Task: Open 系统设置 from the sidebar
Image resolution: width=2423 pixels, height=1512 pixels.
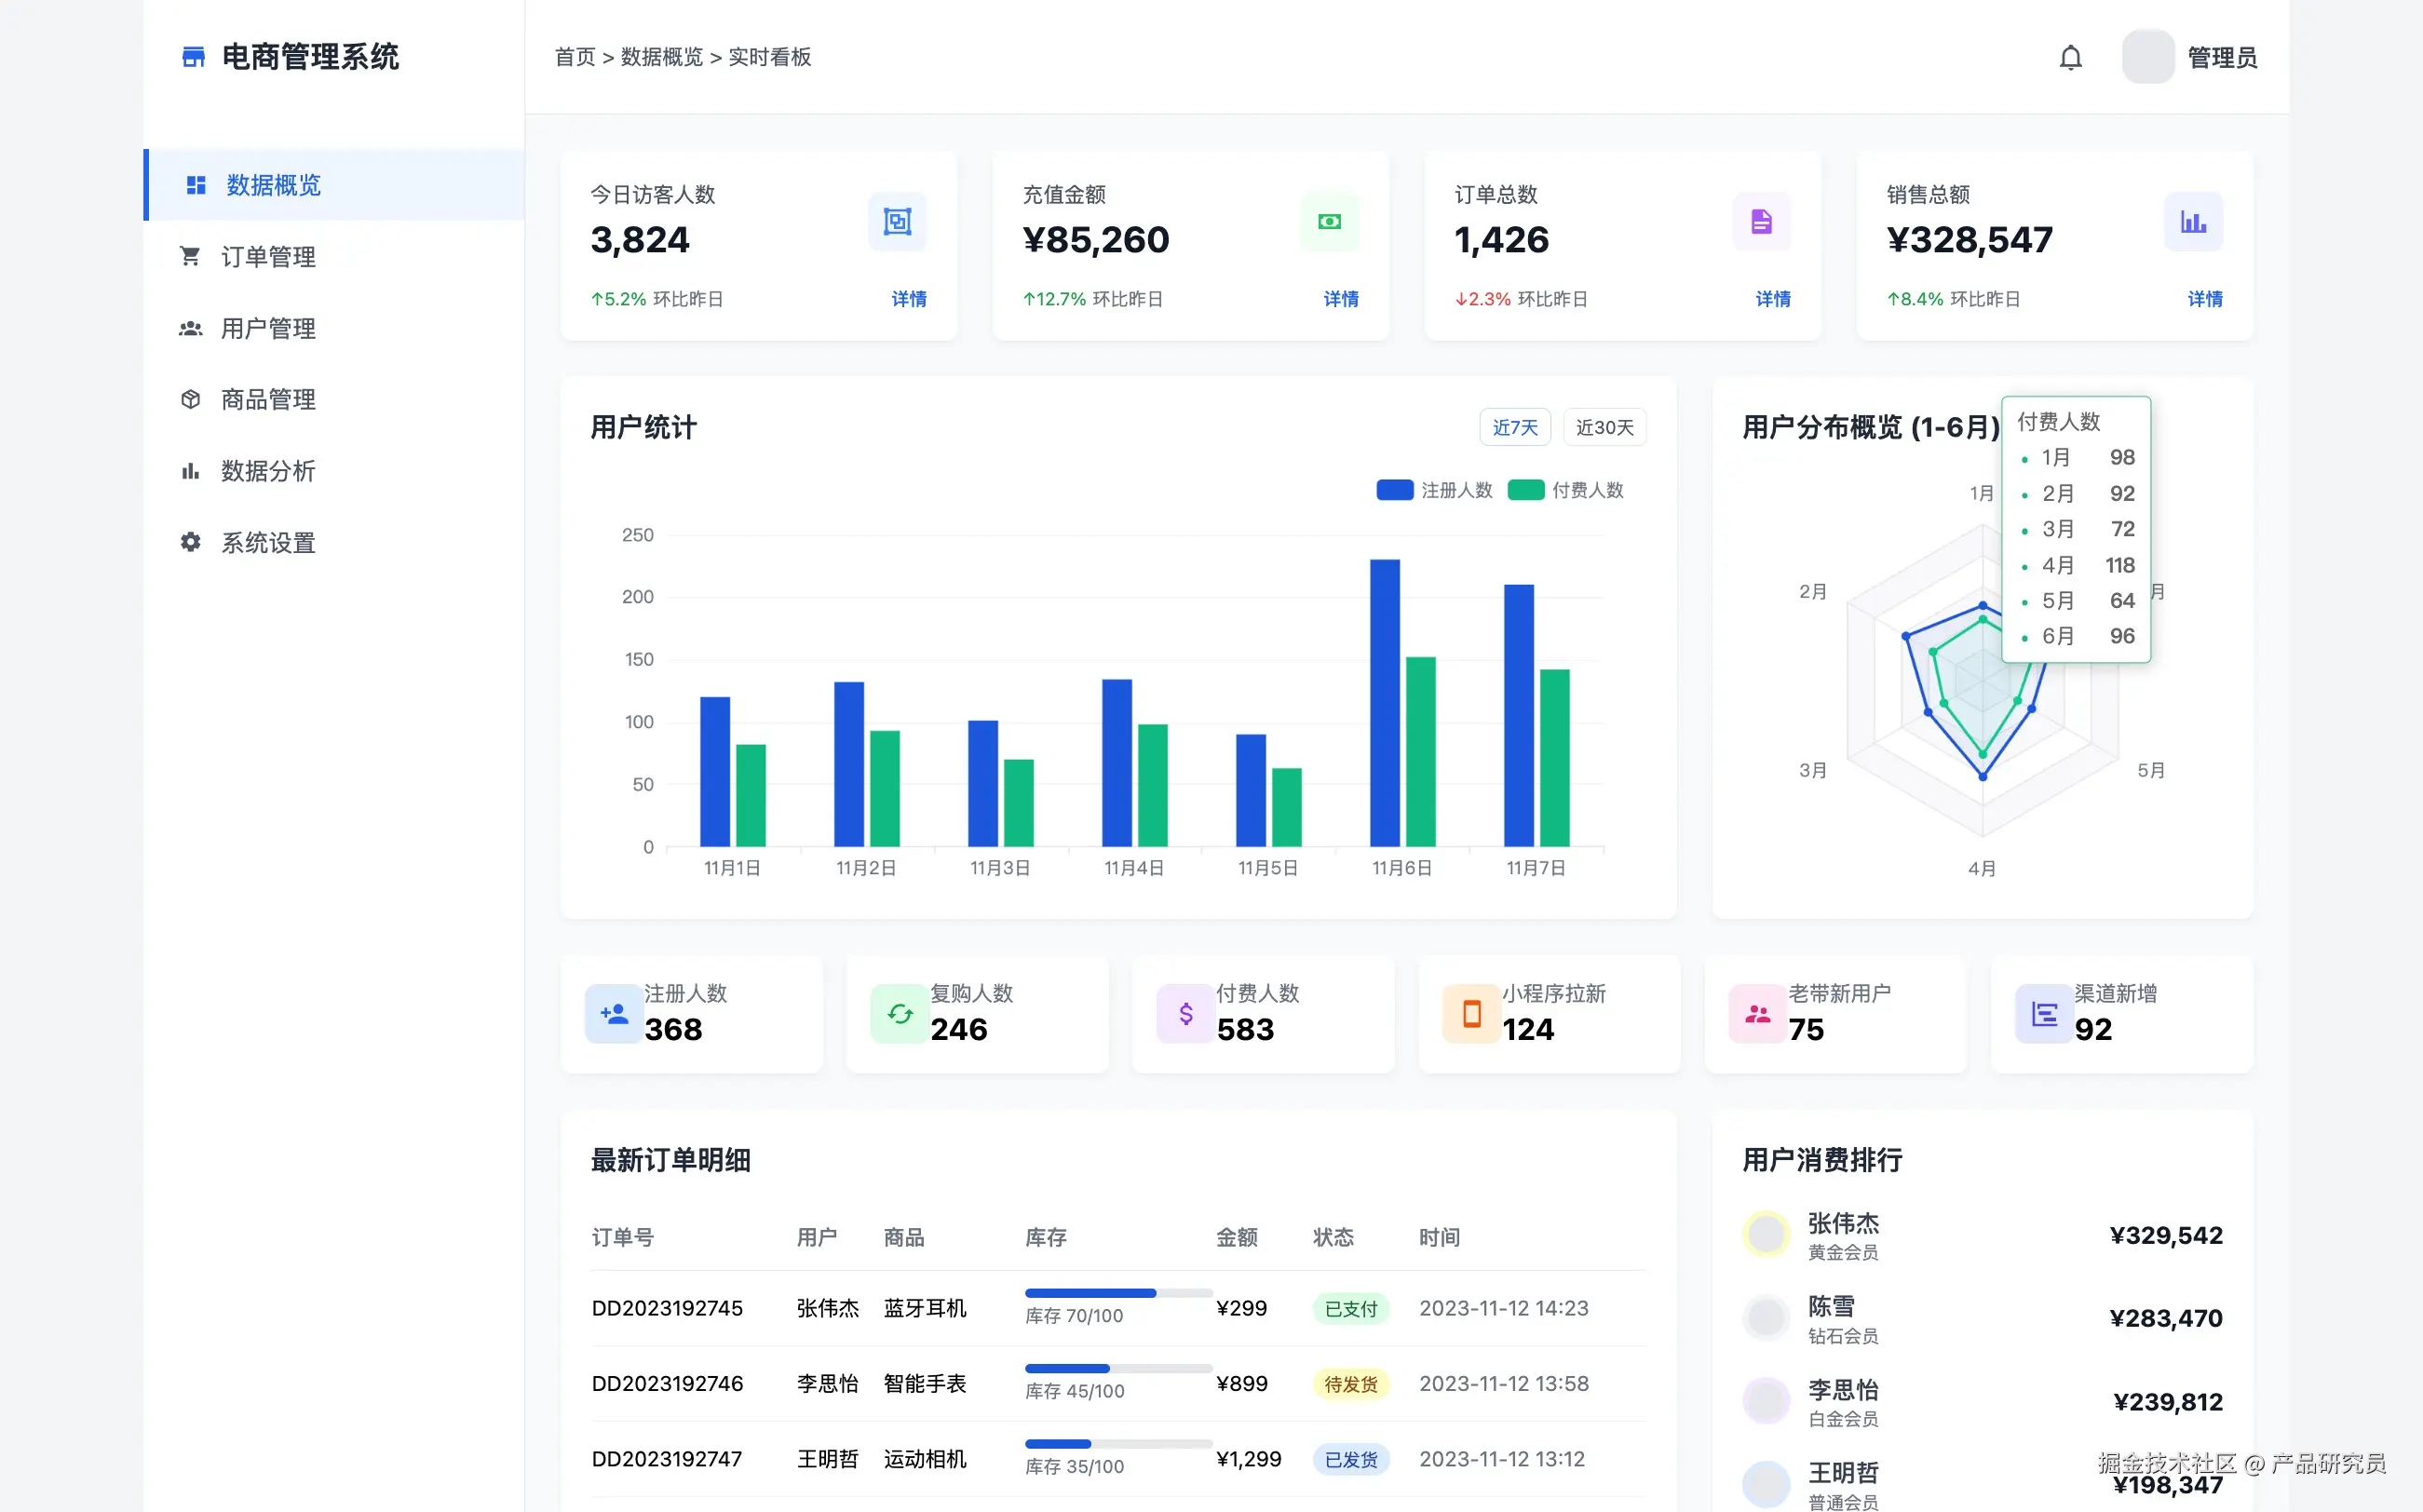Action: click(268, 543)
